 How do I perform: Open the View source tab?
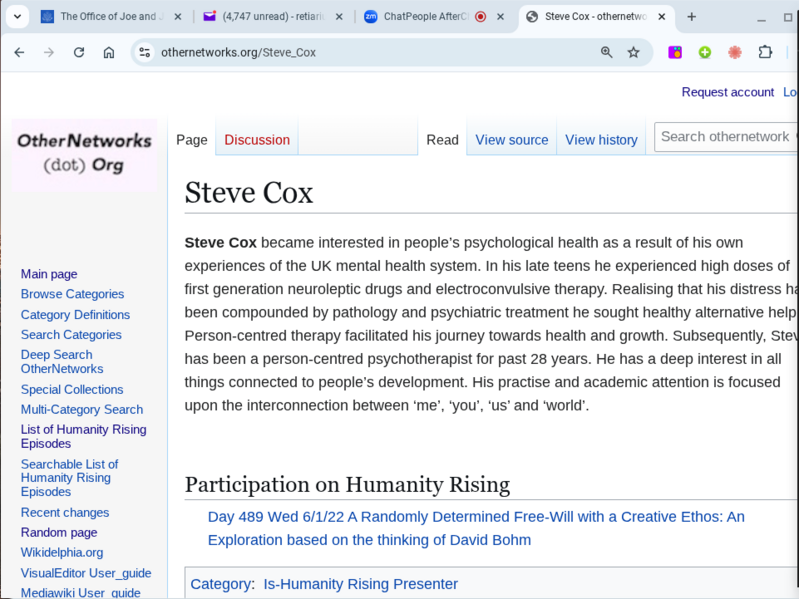512,140
